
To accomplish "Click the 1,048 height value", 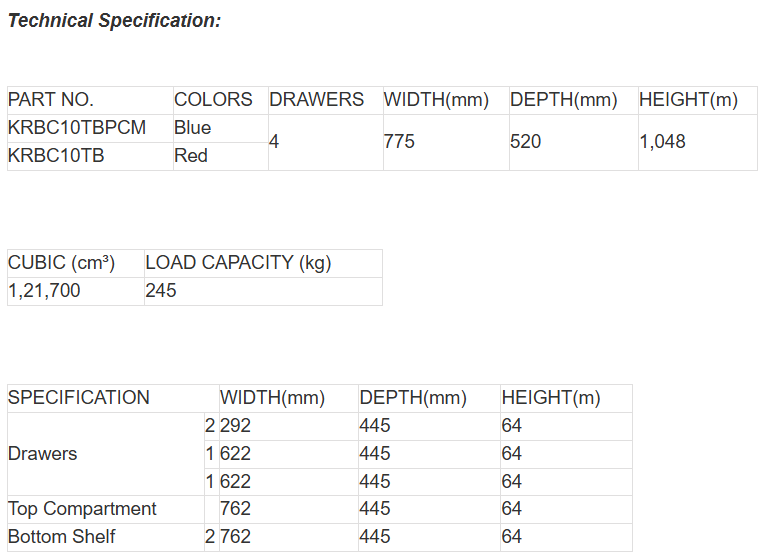I will click(x=663, y=142).
